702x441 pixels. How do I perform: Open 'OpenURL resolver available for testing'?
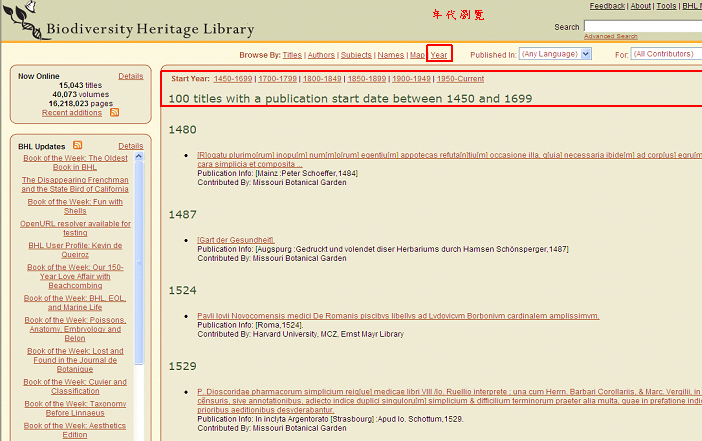click(x=75, y=228)
